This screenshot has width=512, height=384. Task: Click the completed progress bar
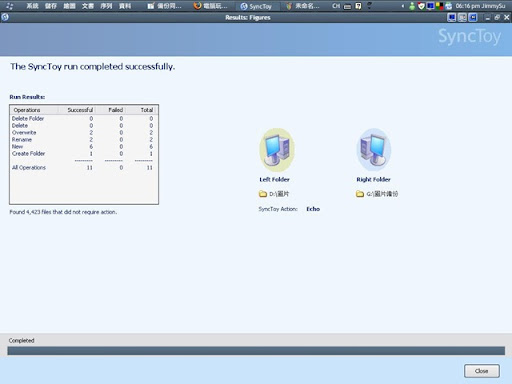click(256, 351)
